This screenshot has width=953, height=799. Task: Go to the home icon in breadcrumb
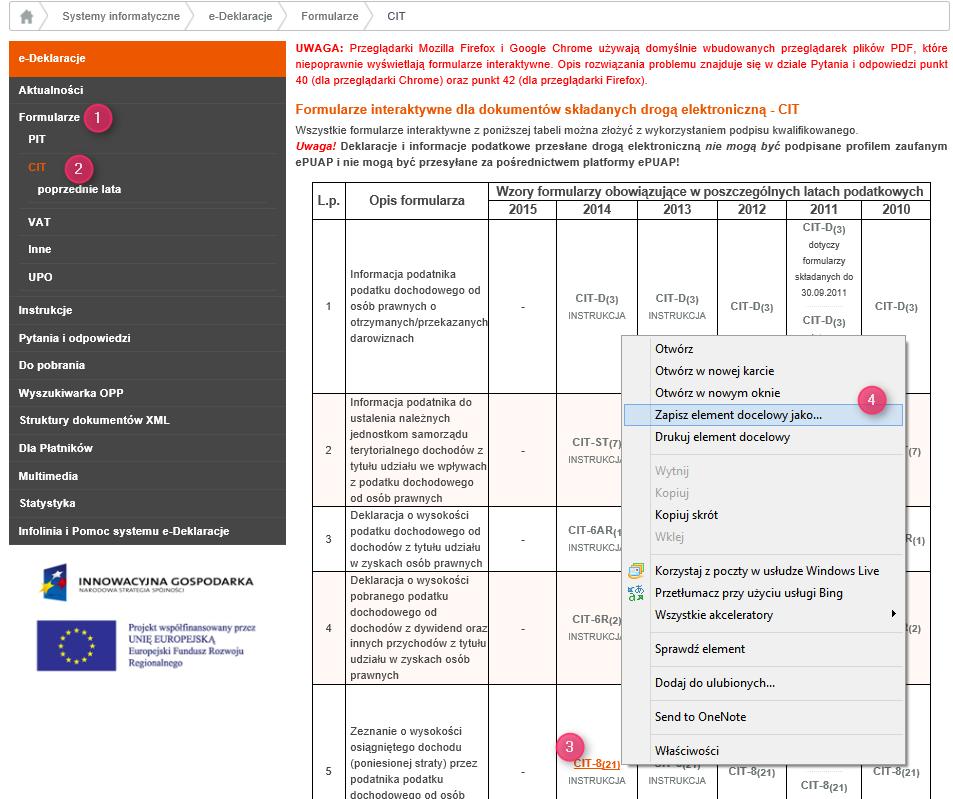(26, 16)
